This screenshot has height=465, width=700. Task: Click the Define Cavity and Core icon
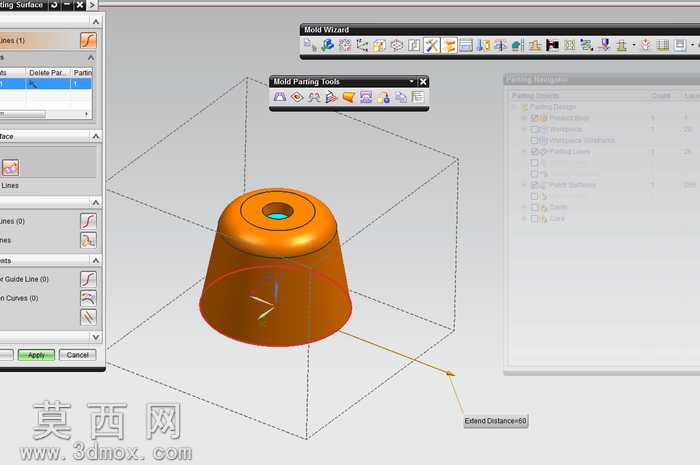pyautogui.click(x=366, y=97)
